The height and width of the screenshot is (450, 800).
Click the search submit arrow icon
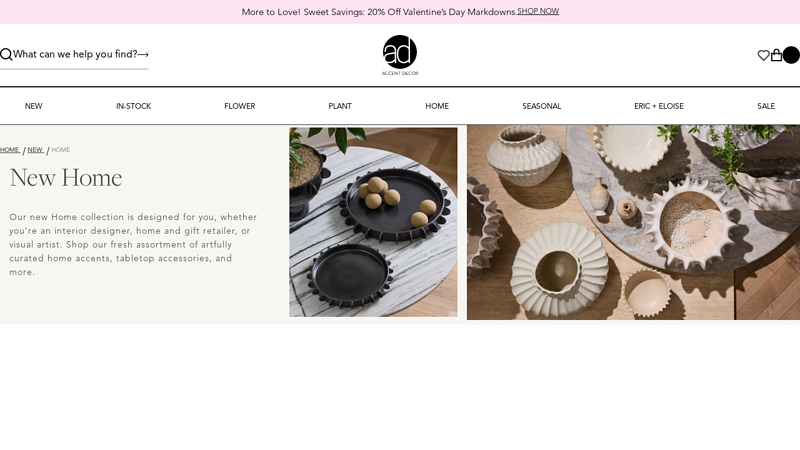coord(143,54)
